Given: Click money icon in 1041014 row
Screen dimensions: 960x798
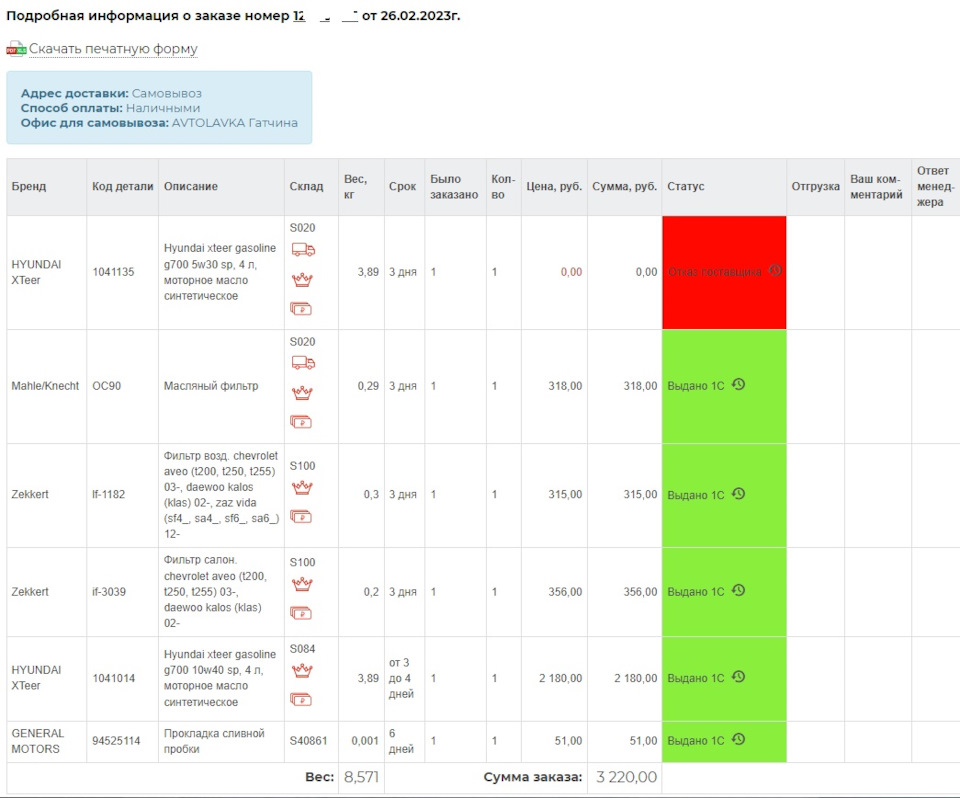Looking at the screenshot, I should pos(301,699).
